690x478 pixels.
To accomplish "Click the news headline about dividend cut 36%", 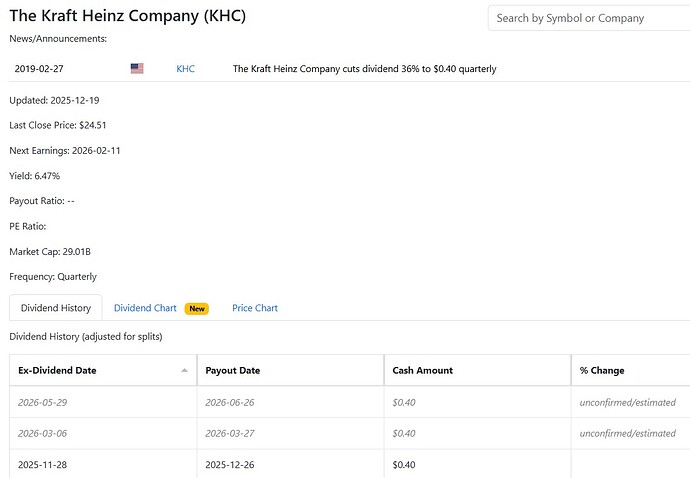I will (364, 69).
